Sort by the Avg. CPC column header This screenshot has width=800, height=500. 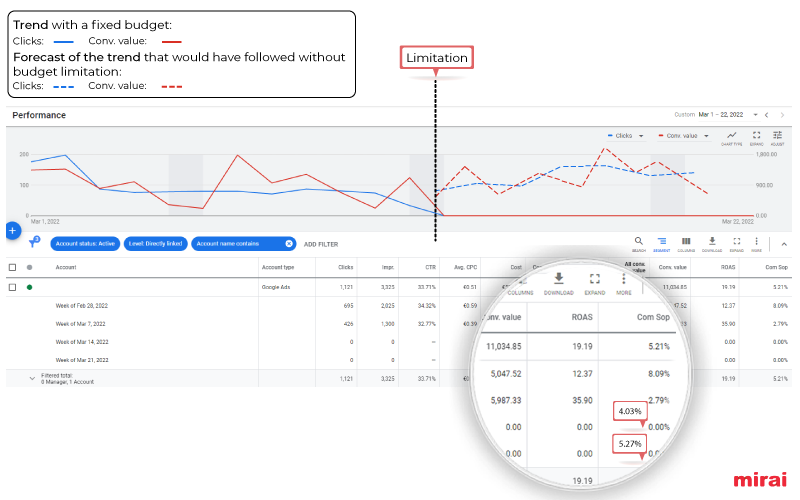click(465, 267)
